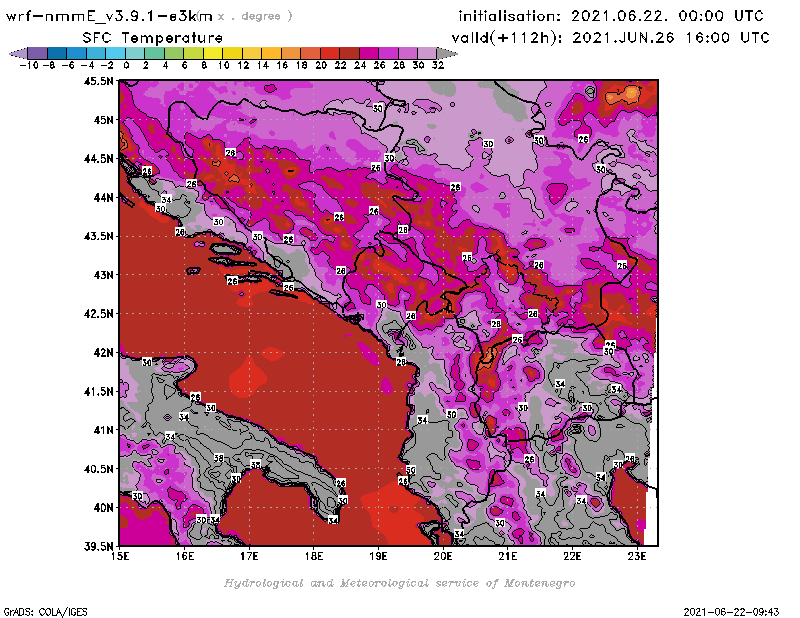Click the '45N' latitude label
The height and width of the screenshot is (618, 800).
click(x=103, y=120)
